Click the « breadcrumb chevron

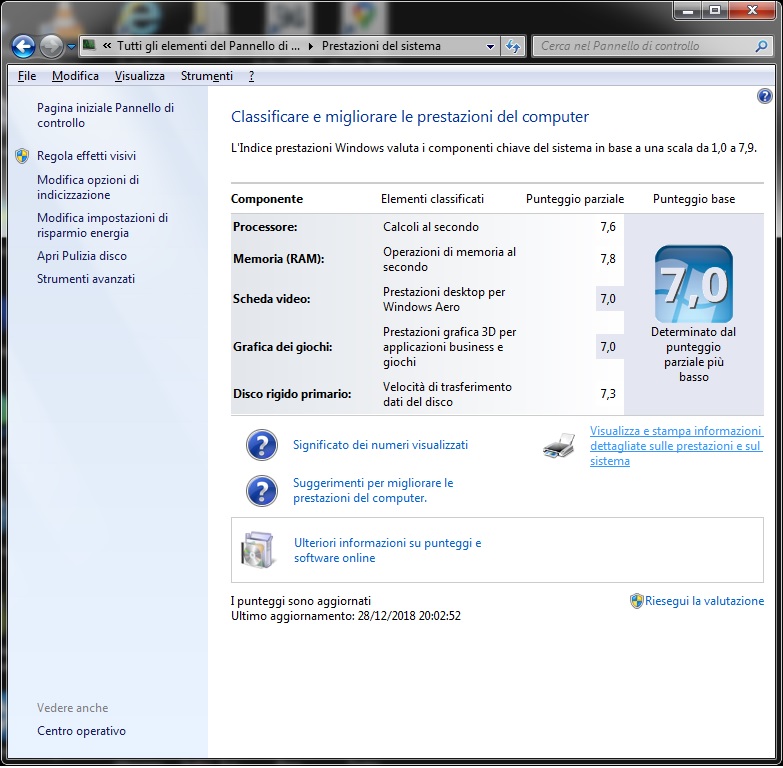tap(107, 46)
